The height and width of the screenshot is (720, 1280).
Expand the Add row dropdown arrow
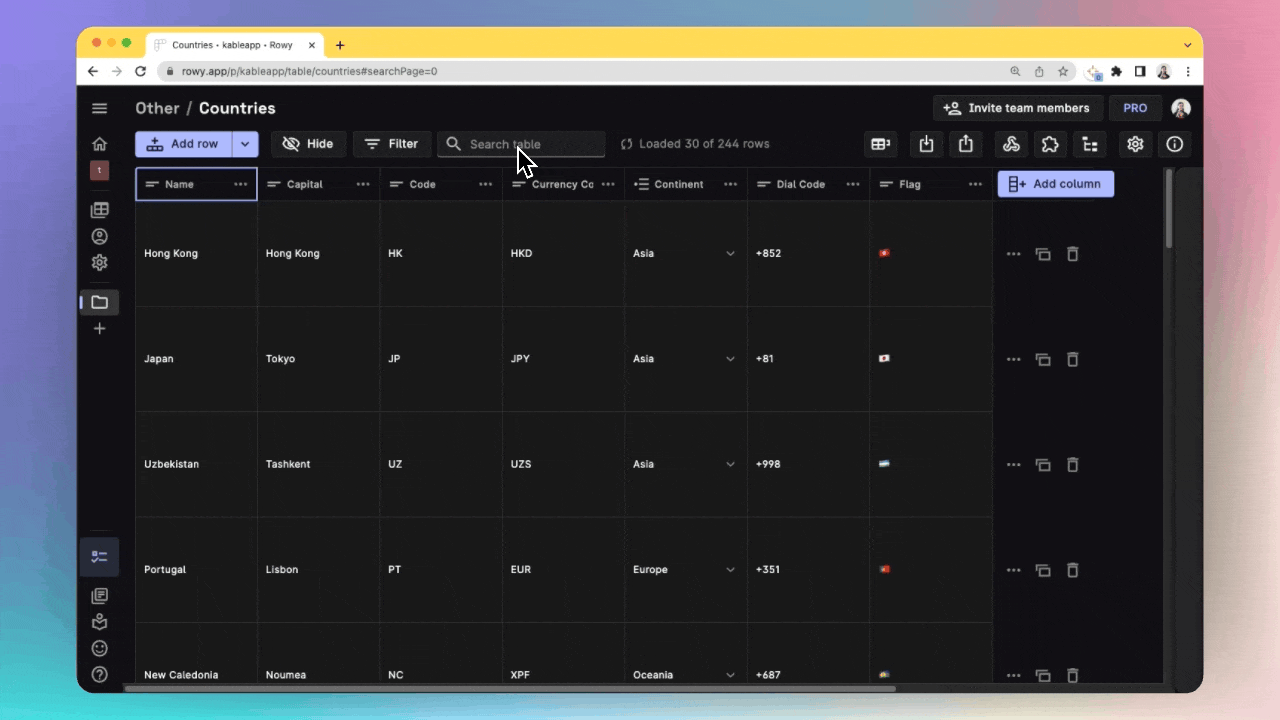click(x=245, y=144)
